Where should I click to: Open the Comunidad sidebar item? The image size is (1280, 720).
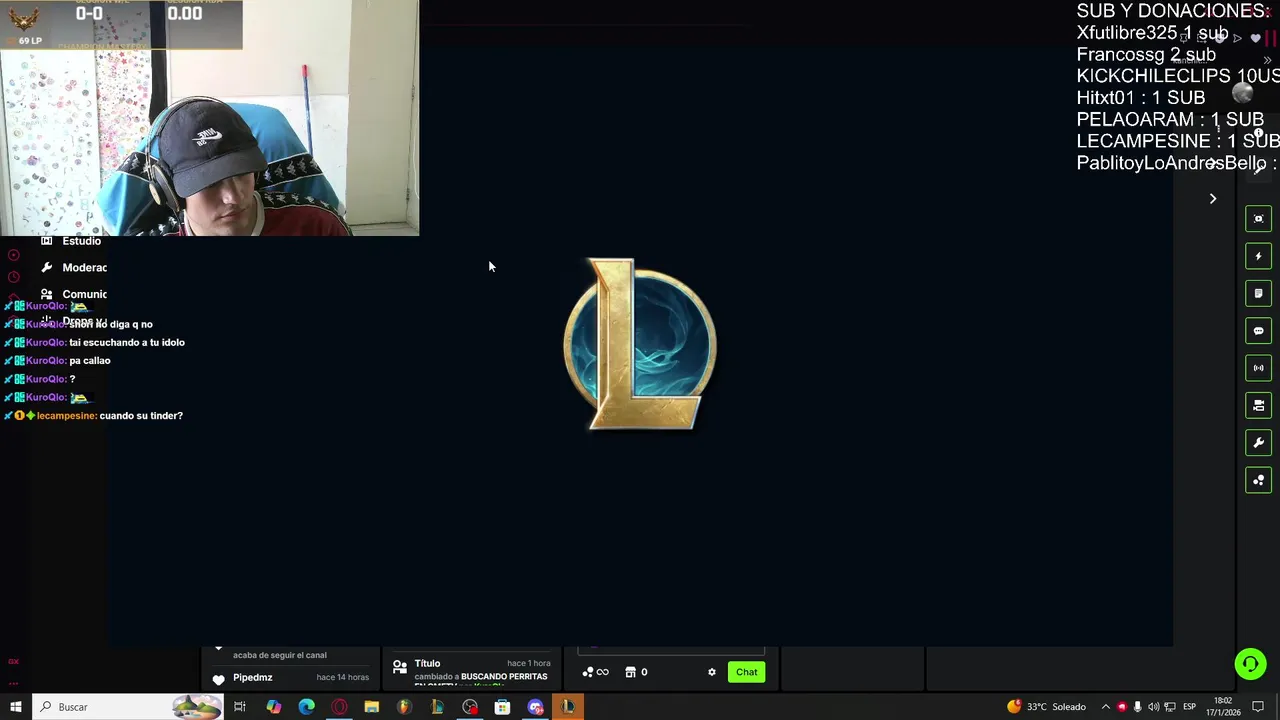74,294
